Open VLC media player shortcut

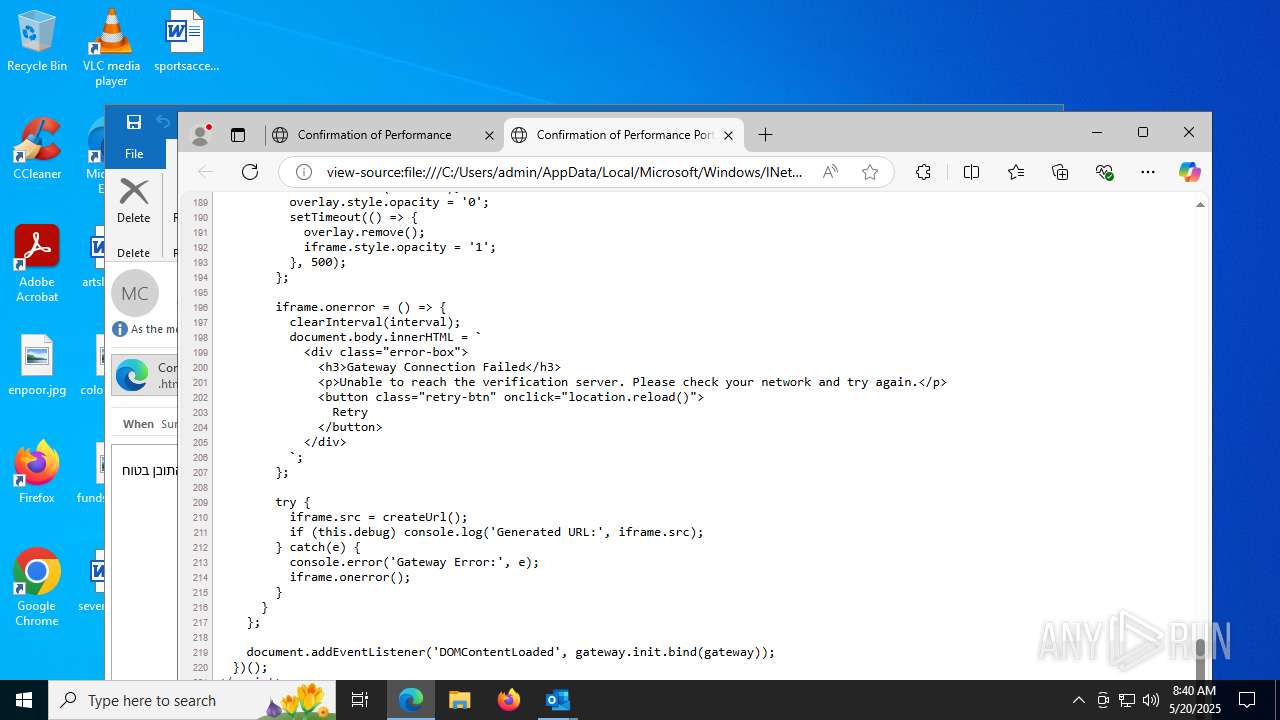point(111,47)
